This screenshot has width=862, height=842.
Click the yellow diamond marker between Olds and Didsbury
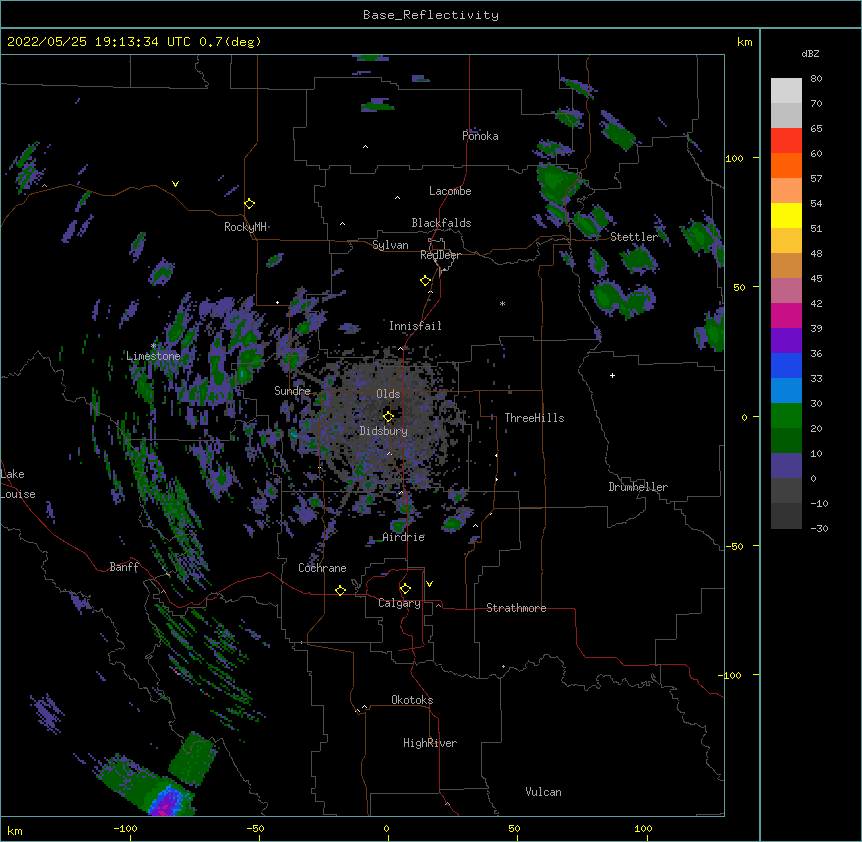point(388,417)
